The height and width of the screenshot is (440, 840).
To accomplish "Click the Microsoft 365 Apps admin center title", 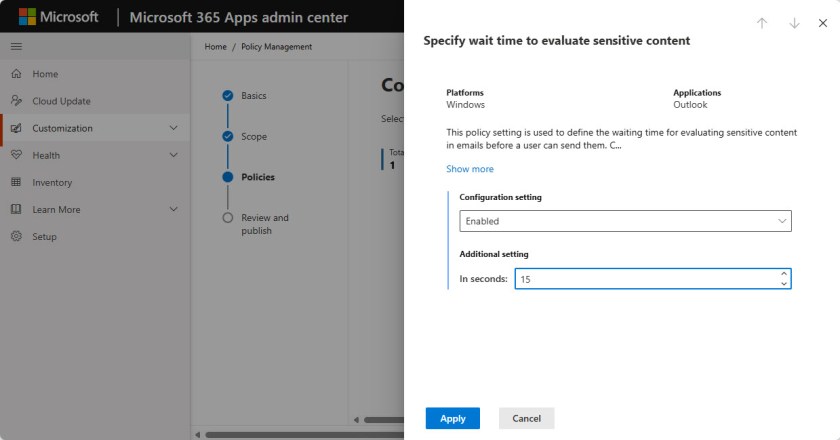I will point(239,17).
